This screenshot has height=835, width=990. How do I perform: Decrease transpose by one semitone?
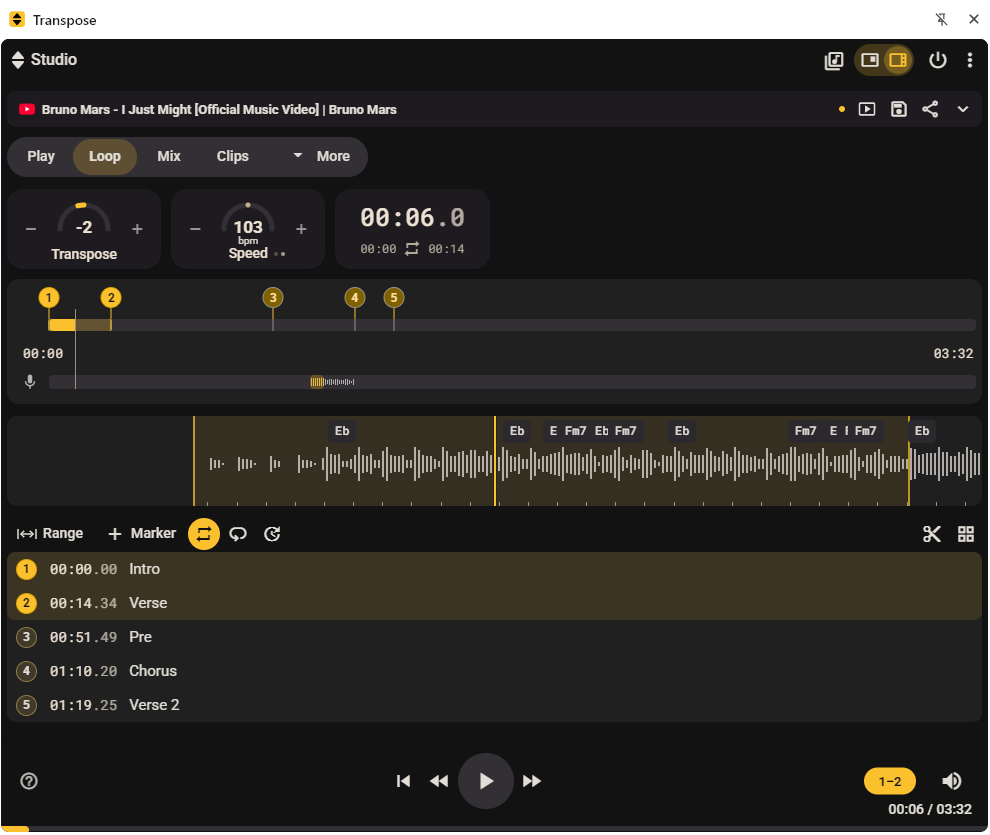[x=31, y=228]
